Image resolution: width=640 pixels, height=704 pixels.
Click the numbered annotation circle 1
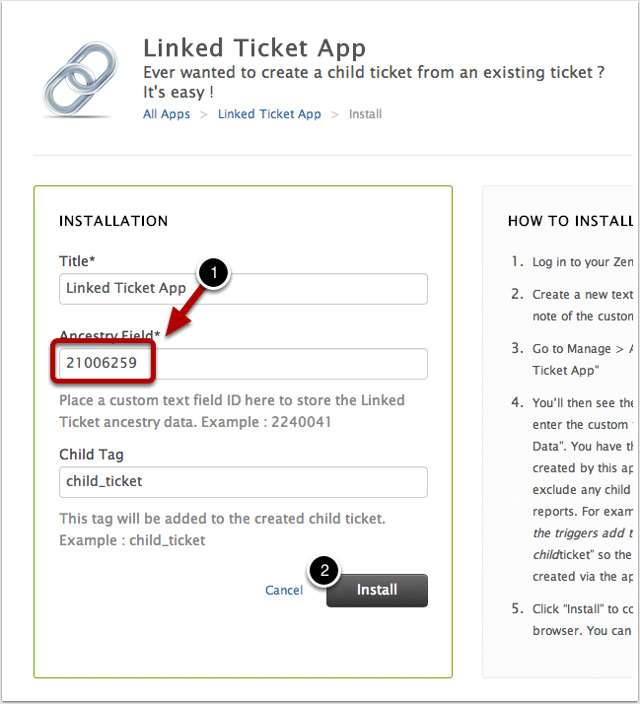tap(214, 273)
